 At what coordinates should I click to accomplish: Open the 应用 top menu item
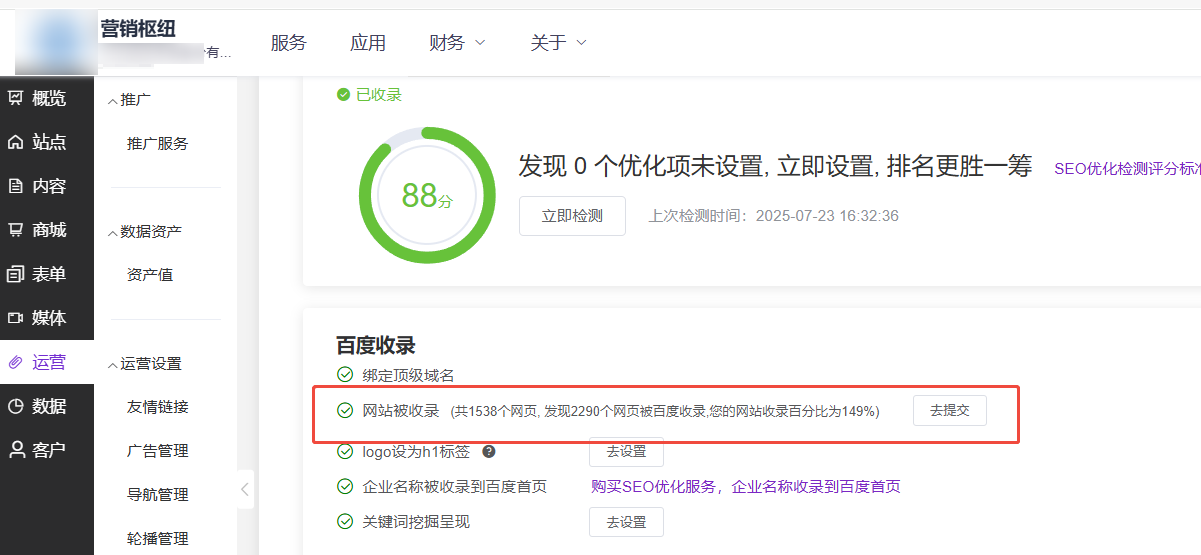tap(367, 42)
